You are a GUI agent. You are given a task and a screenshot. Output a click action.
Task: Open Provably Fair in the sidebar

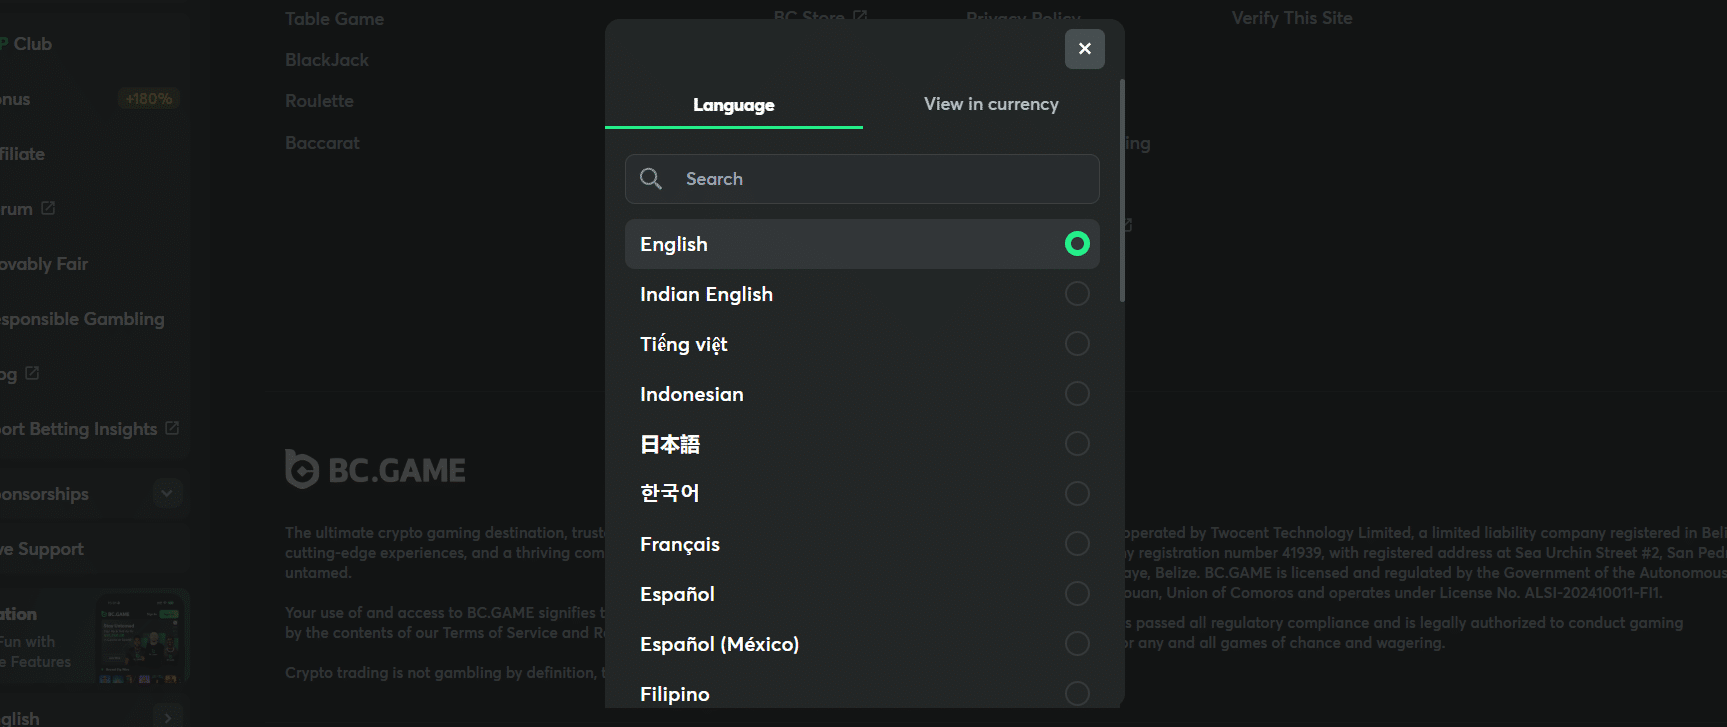[x=42, y=264]
